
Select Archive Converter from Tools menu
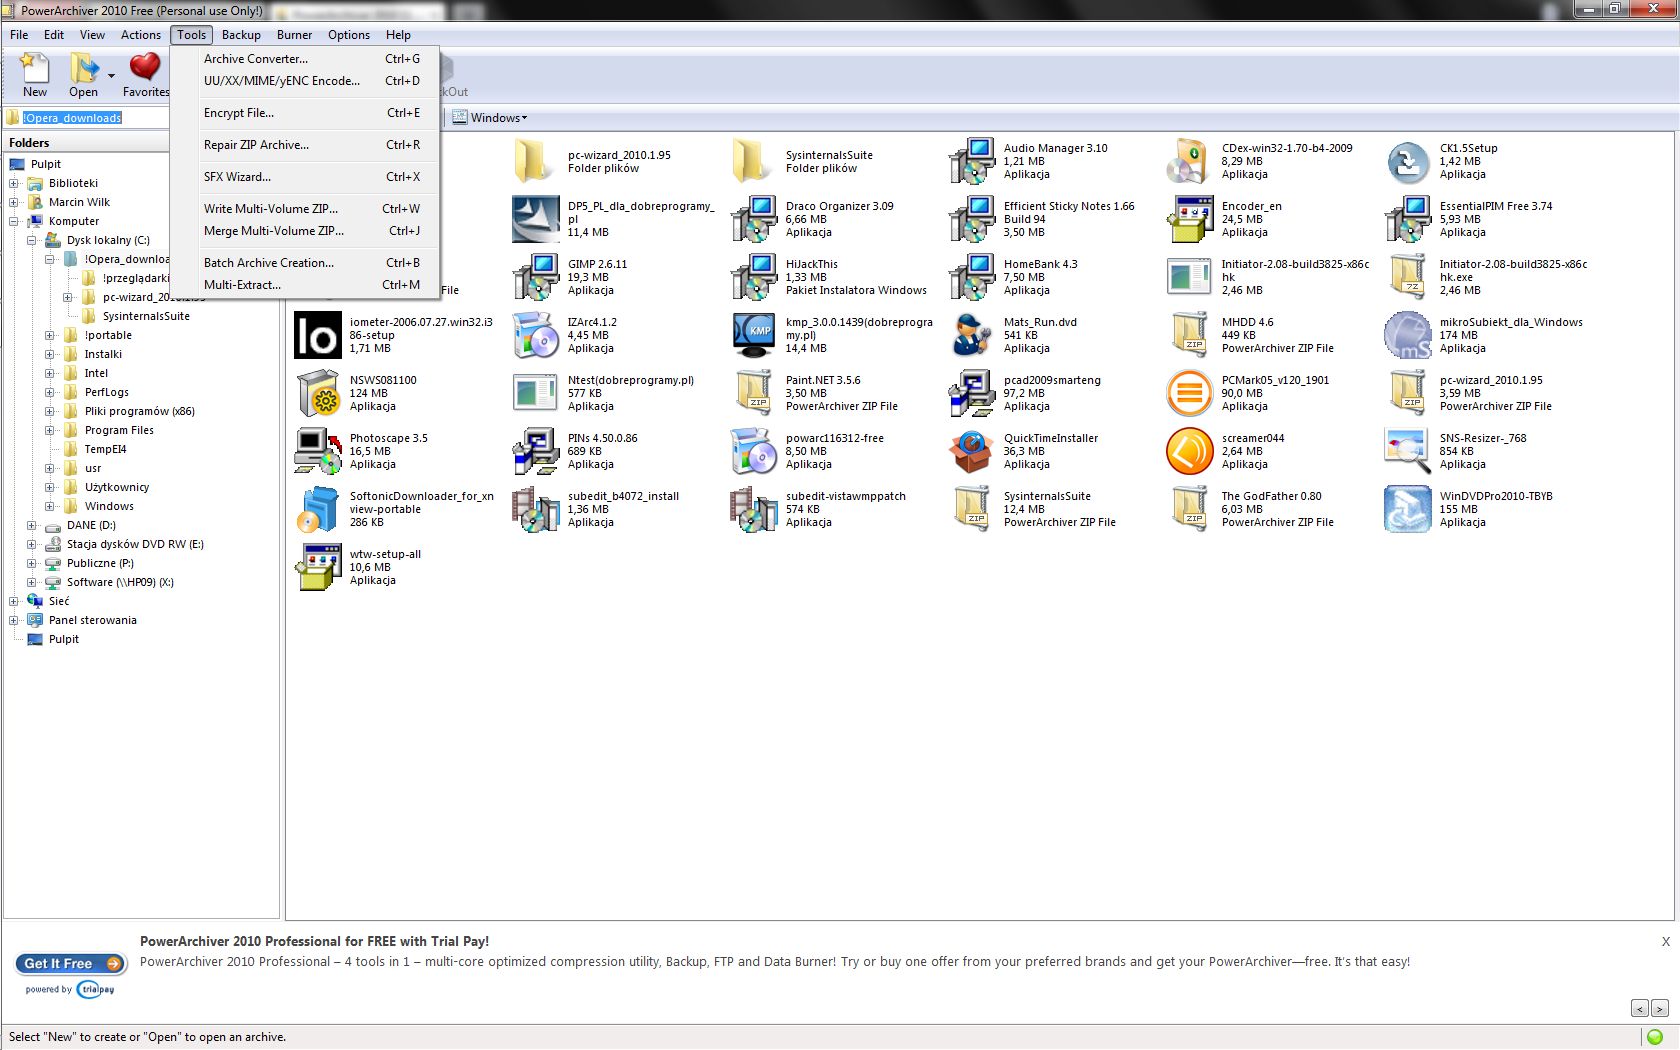pos(305,59)
